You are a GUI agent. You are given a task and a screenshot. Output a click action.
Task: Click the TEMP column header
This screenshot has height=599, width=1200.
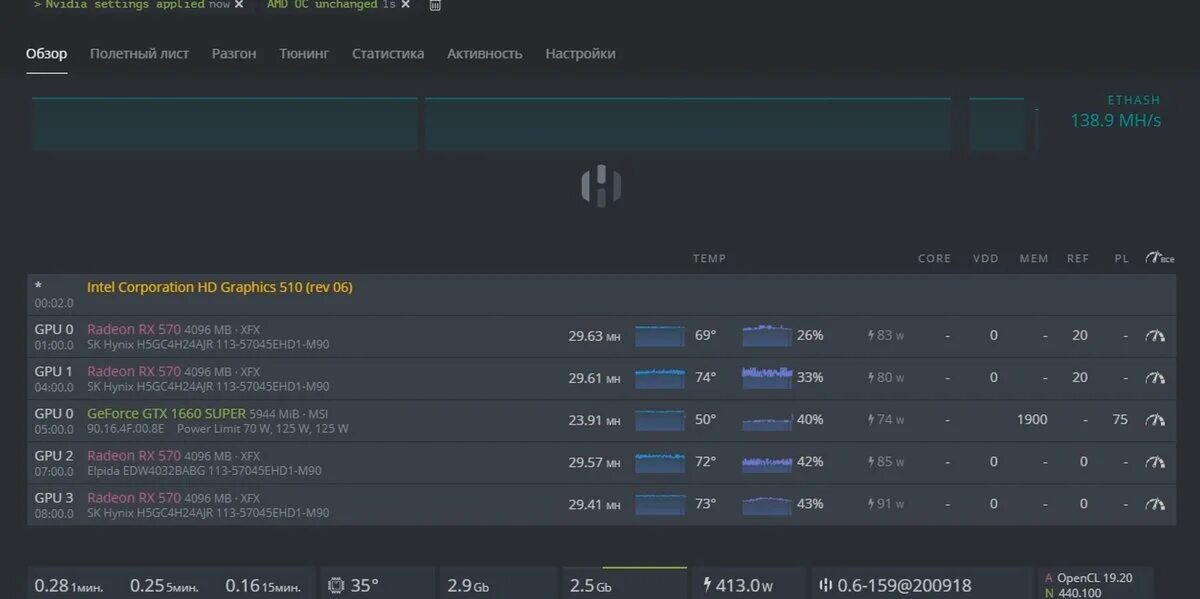click(x=709, y=259)
